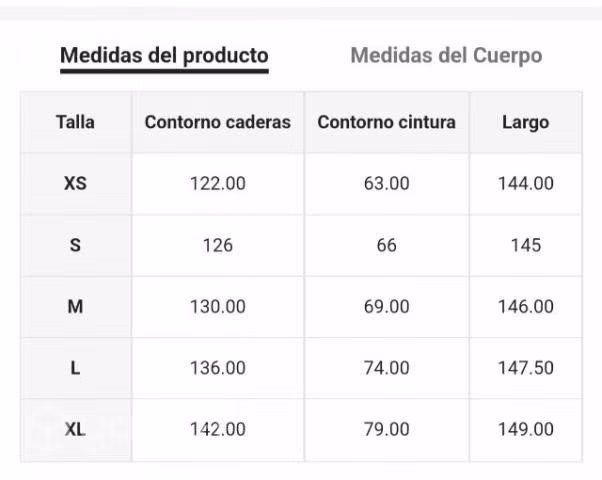Image resolution: width=602 pixels, height=480 pixels.
Task: Select the S size row label
Action: tap(75, 245)
